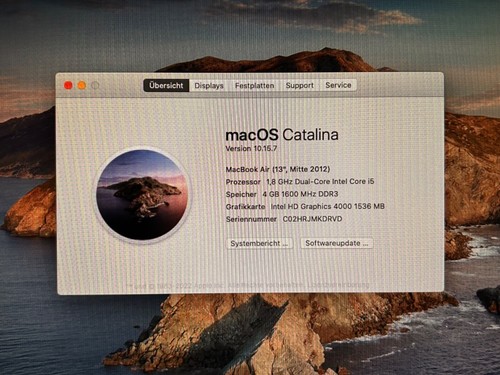Image resolution: width=500 pixels, height=375 pixels.
Task: Click the serial number C02HRJMKDRVD
Action: coord(312,219)
